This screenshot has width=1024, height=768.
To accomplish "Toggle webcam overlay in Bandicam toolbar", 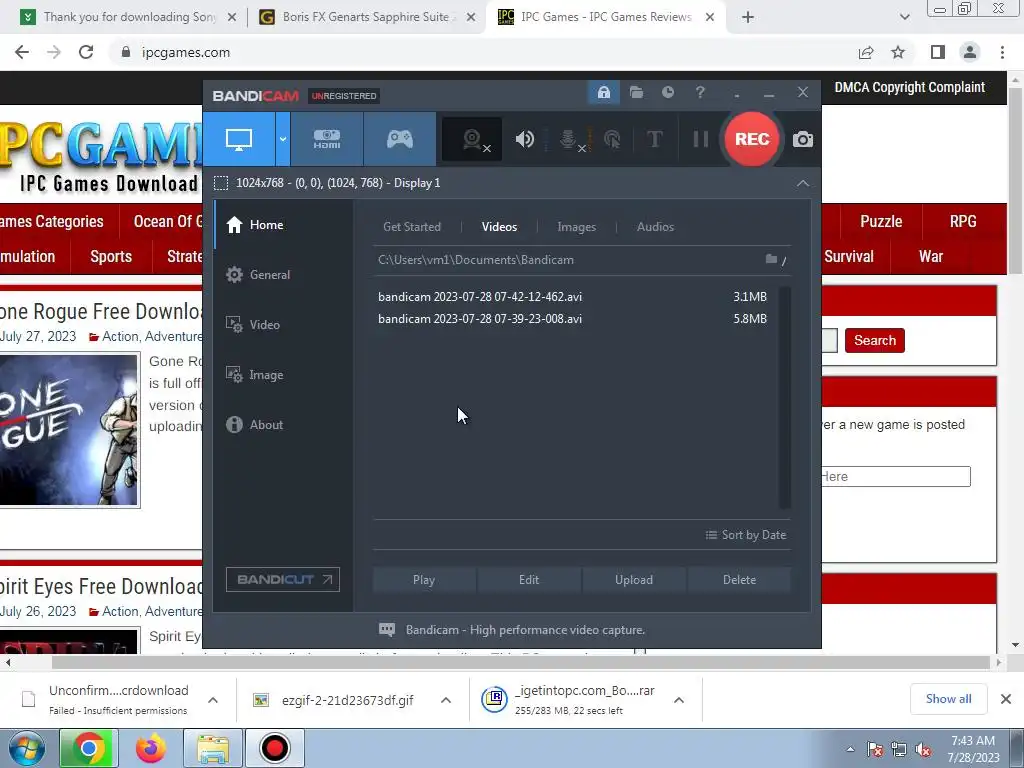I will pyautogui.click(x=472, y=139).
